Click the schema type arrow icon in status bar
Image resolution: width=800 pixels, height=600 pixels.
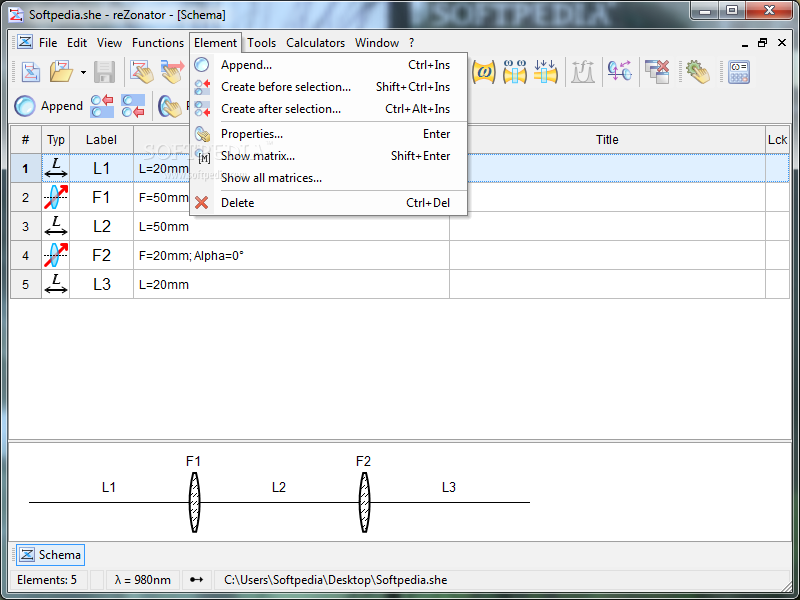[x=196, y=580]
